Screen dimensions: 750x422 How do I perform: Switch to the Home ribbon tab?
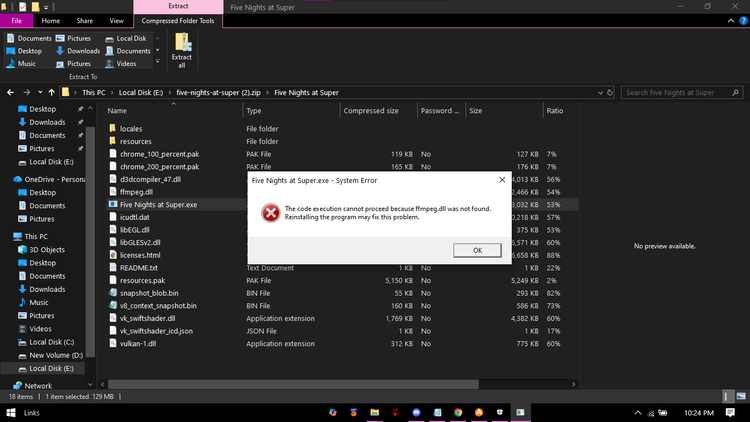(51, 21)
